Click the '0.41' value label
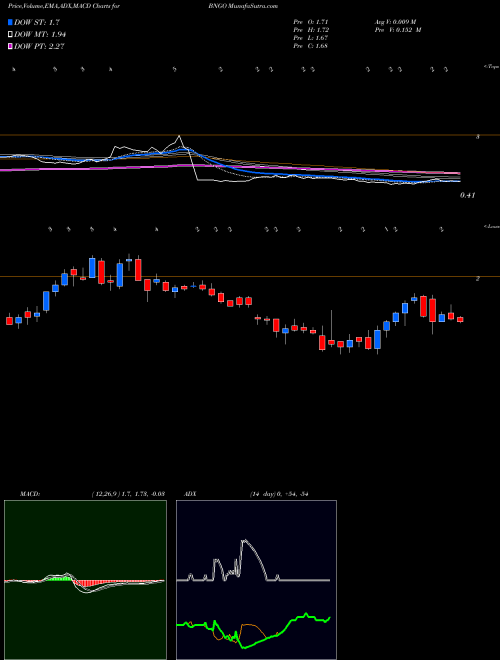 [467, 195]
